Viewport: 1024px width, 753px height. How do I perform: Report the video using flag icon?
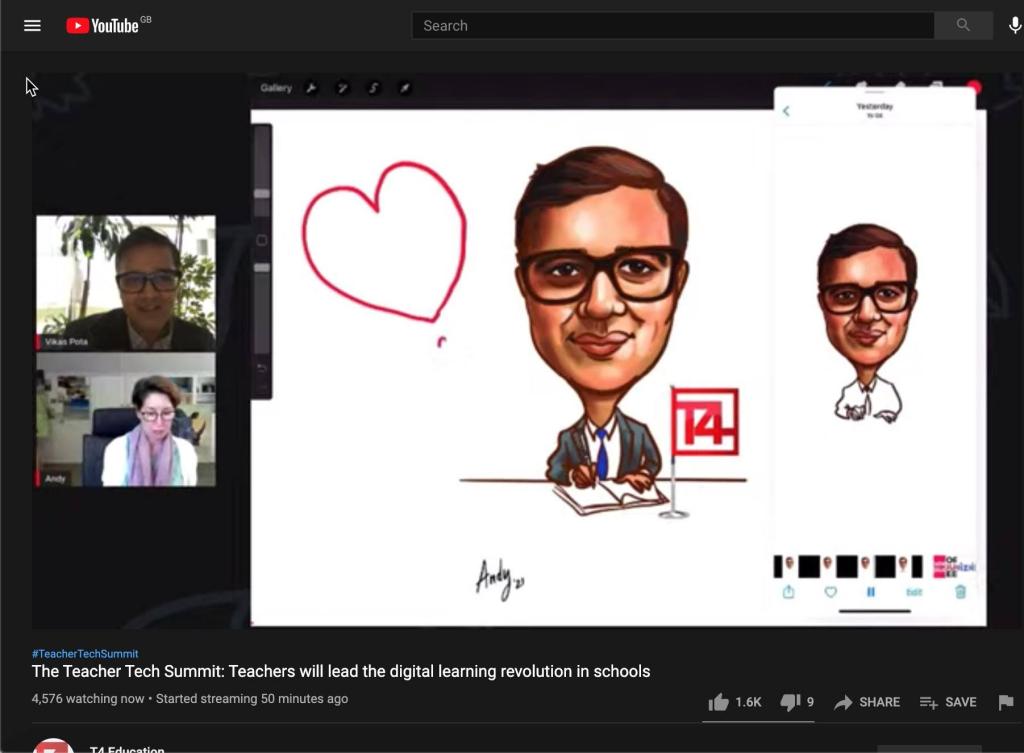[1006, 702]
